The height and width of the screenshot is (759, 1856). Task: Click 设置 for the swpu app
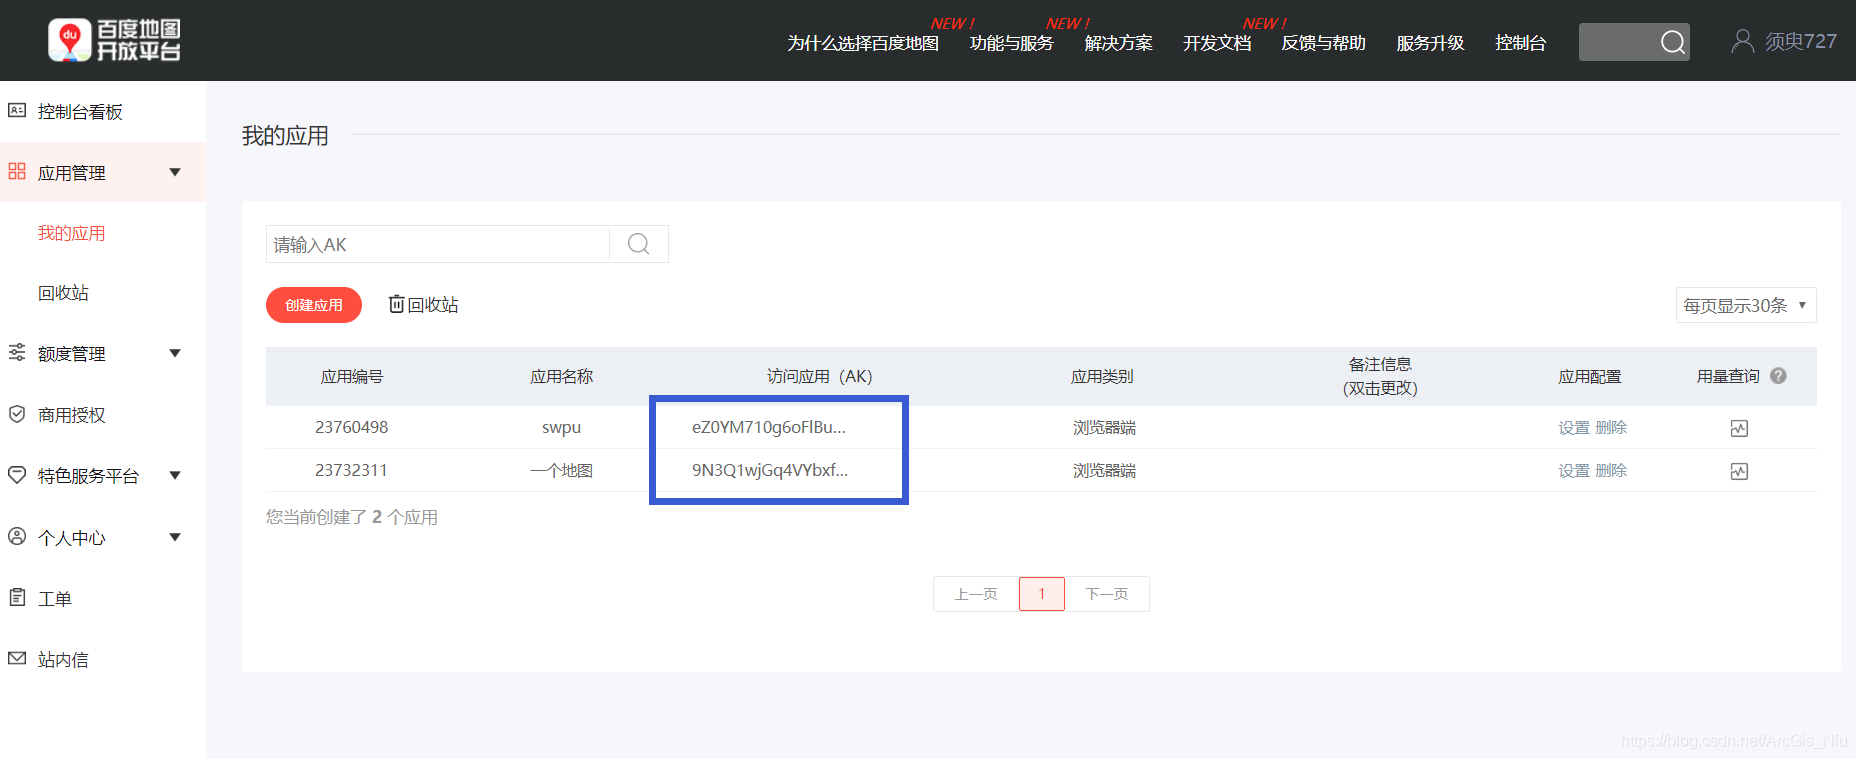1573,428
